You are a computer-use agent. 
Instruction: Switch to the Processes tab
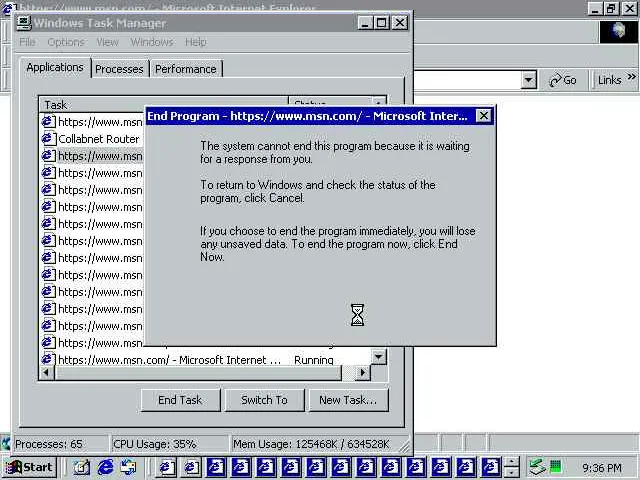pyautogui.click(x=119, y=69)
